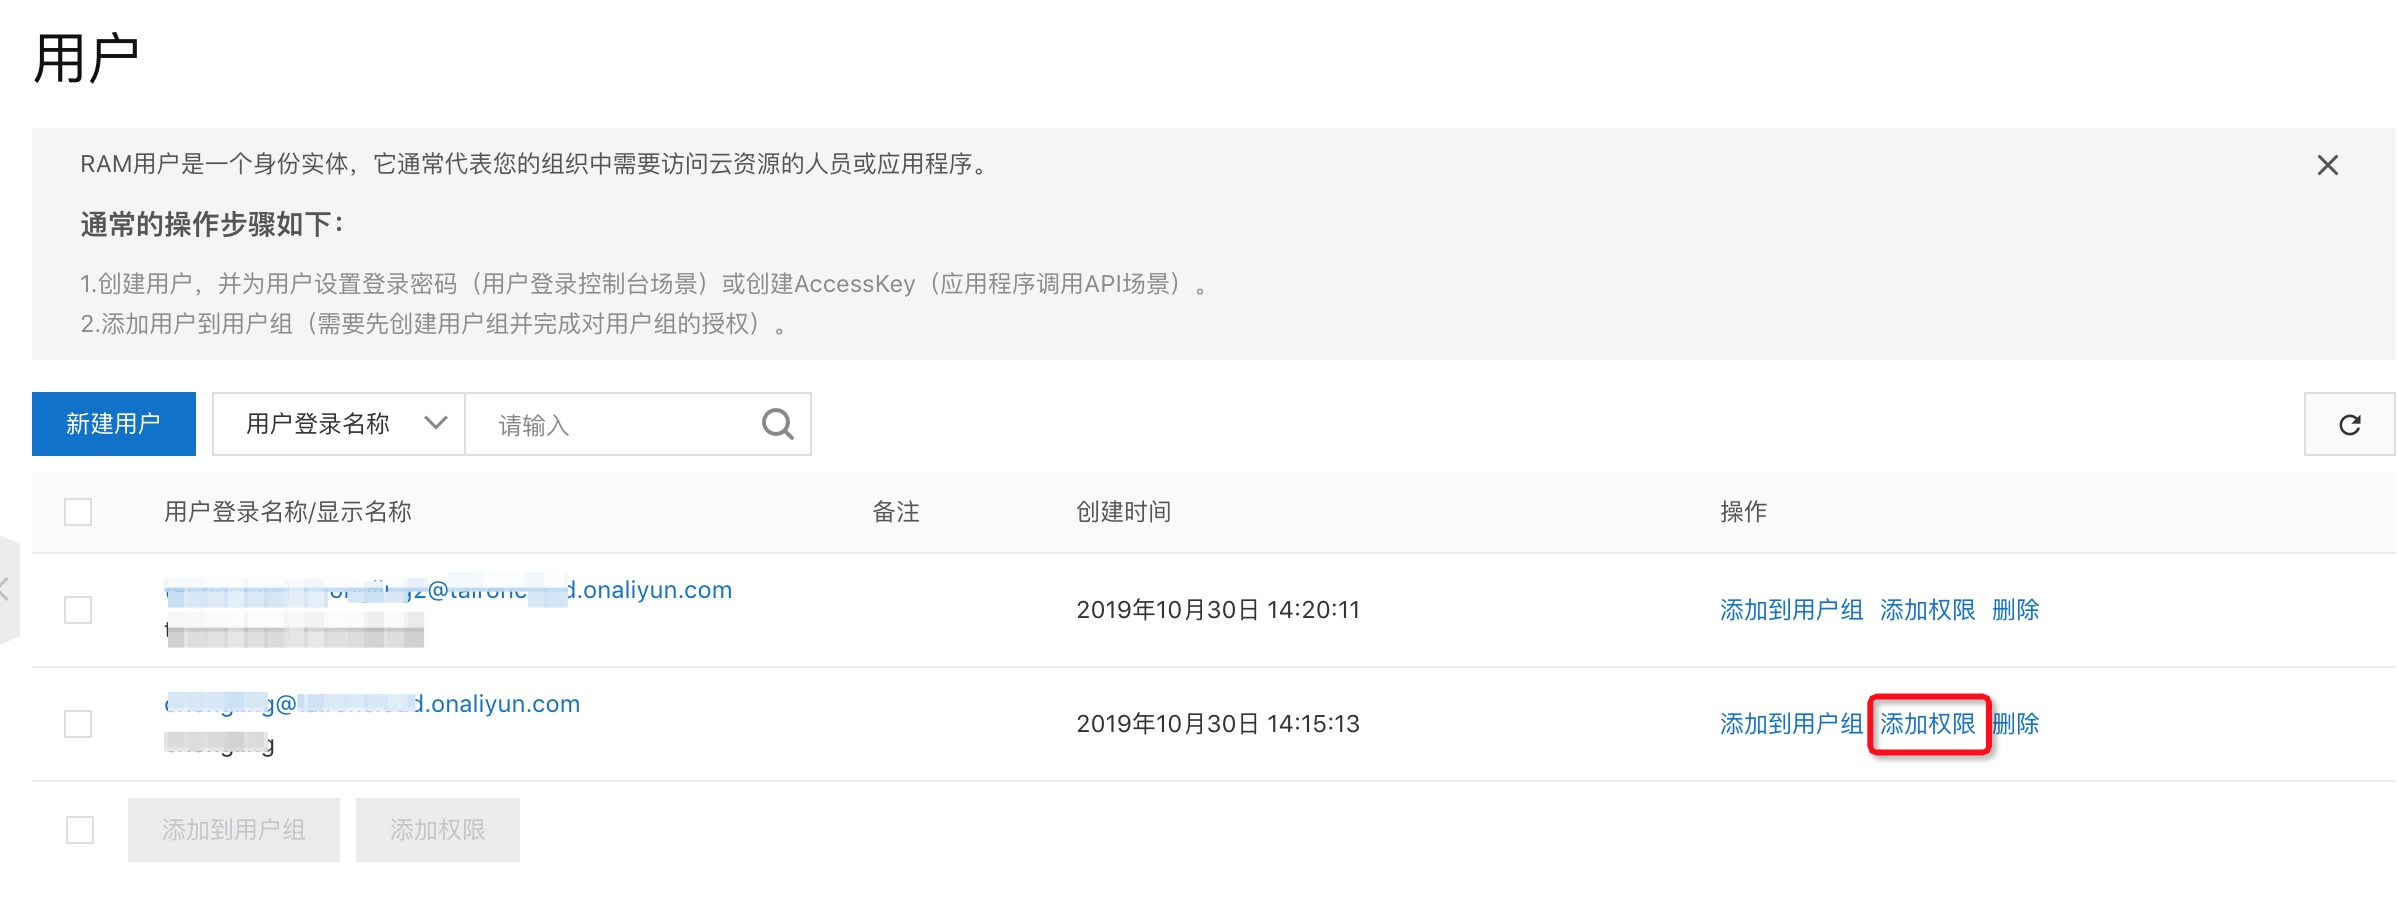This screenshot has height=920, width=2398.
Task: Click the 新建用户 button
Action: (x=114, y=424)
